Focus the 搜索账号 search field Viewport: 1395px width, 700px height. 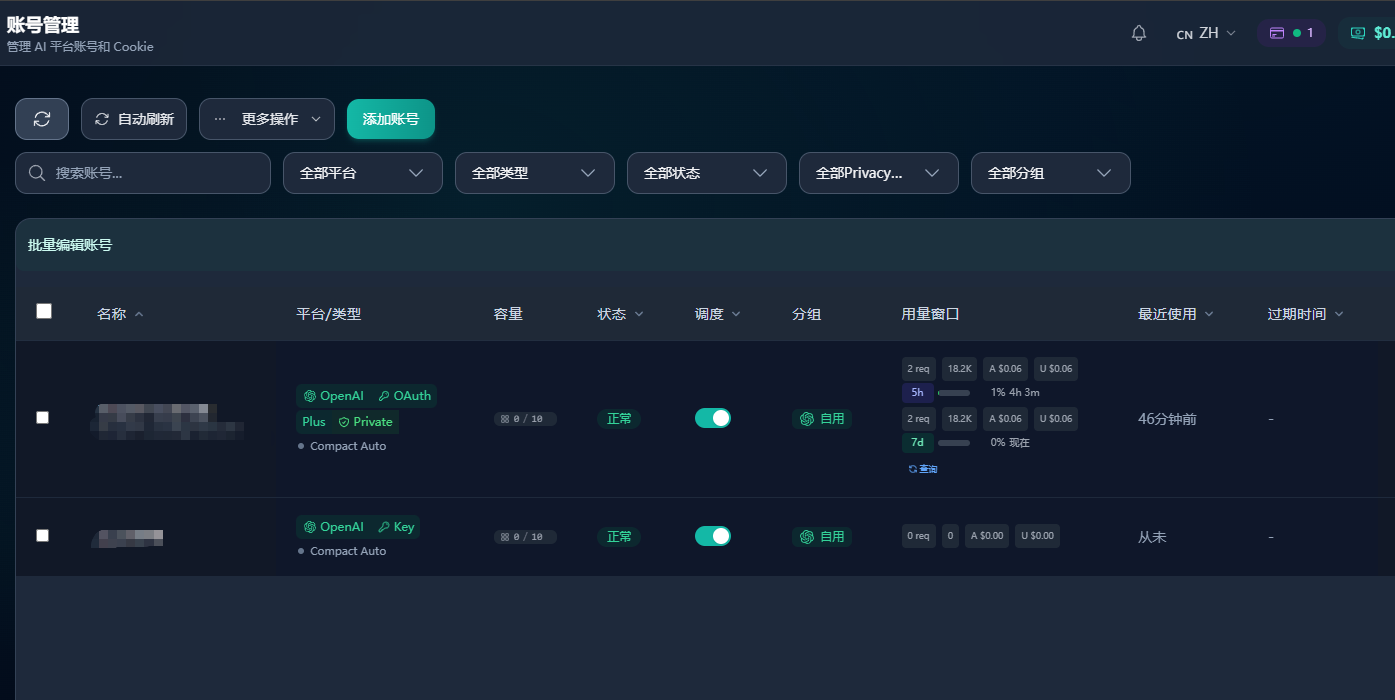[143, 173]
